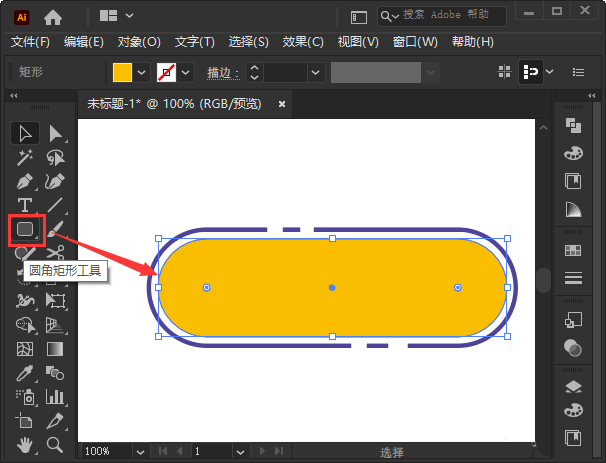Open the 效果(C) menu
This screenshot has height=463, width=606.
point(303,42)
